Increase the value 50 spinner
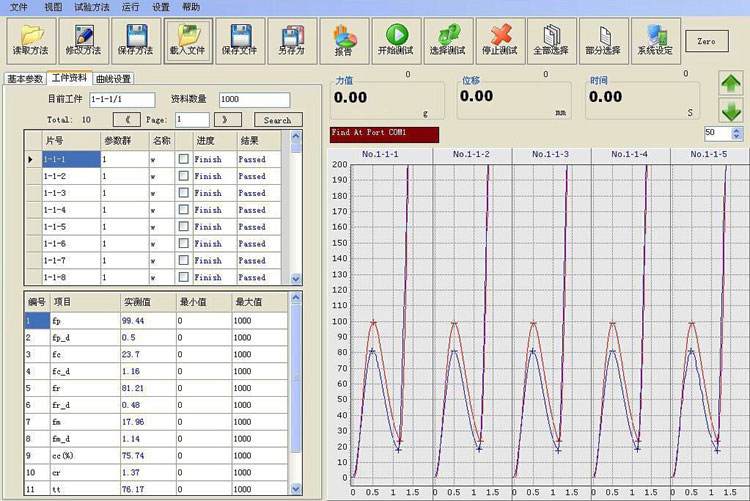Screen dimensions: 750x501 [x=737, y=129]
